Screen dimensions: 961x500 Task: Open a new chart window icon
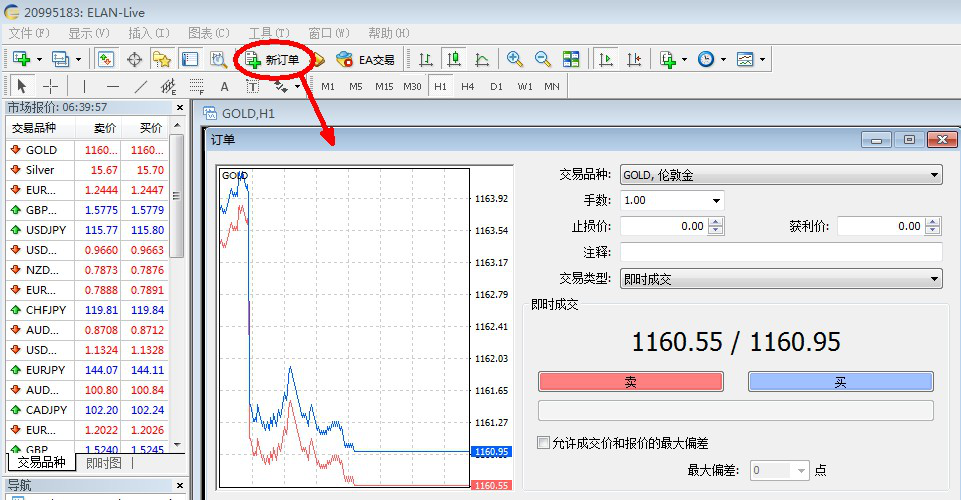click(x=21, y=59)
